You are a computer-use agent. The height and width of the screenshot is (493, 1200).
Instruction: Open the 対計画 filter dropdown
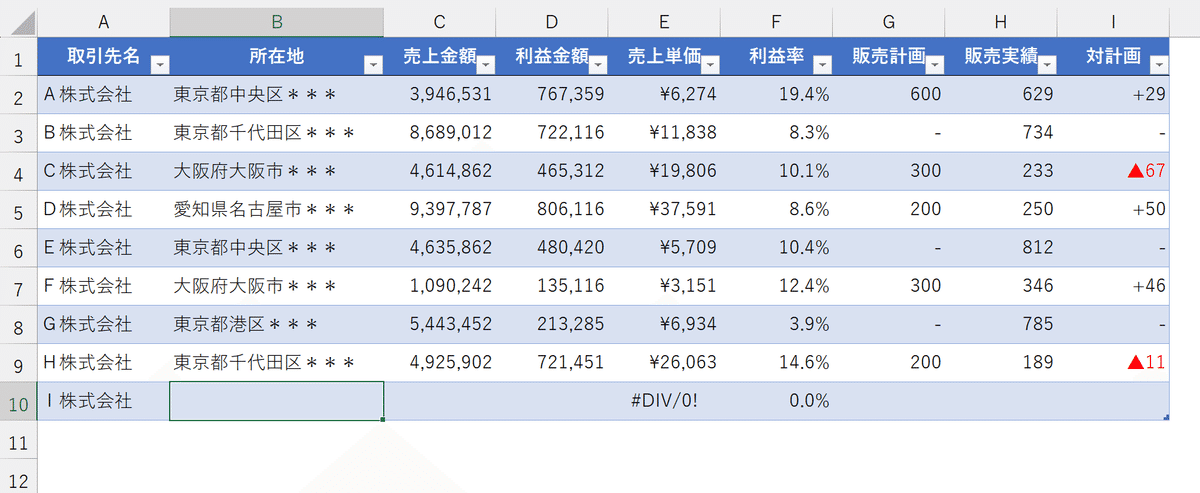(1158, 65)
